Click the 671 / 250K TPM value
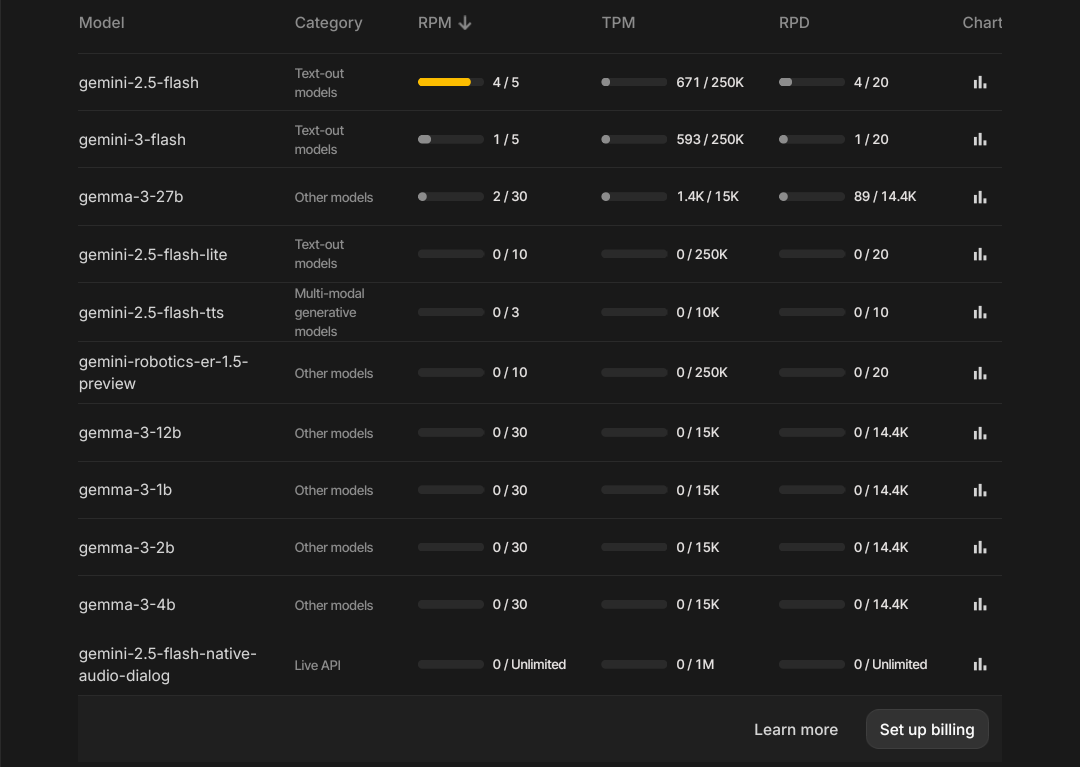 click(x=710, y=83)
